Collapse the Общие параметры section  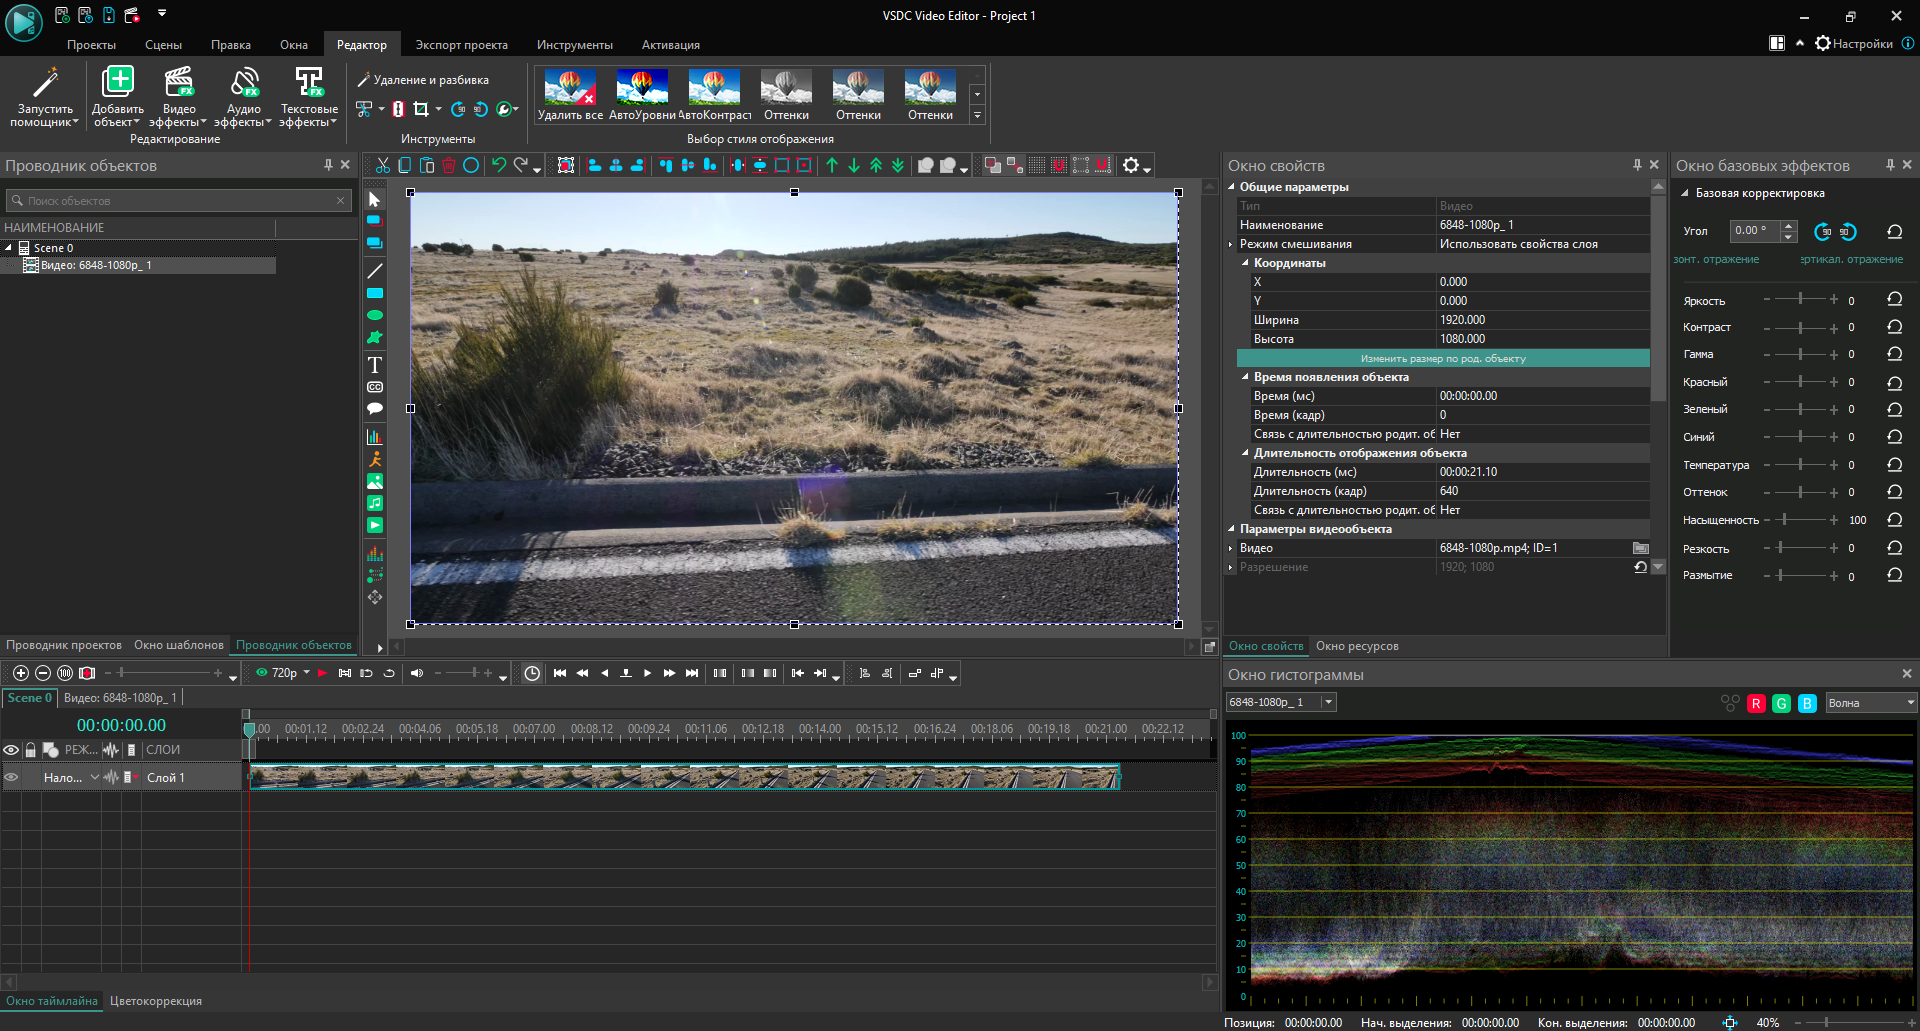coord(1231,187)
